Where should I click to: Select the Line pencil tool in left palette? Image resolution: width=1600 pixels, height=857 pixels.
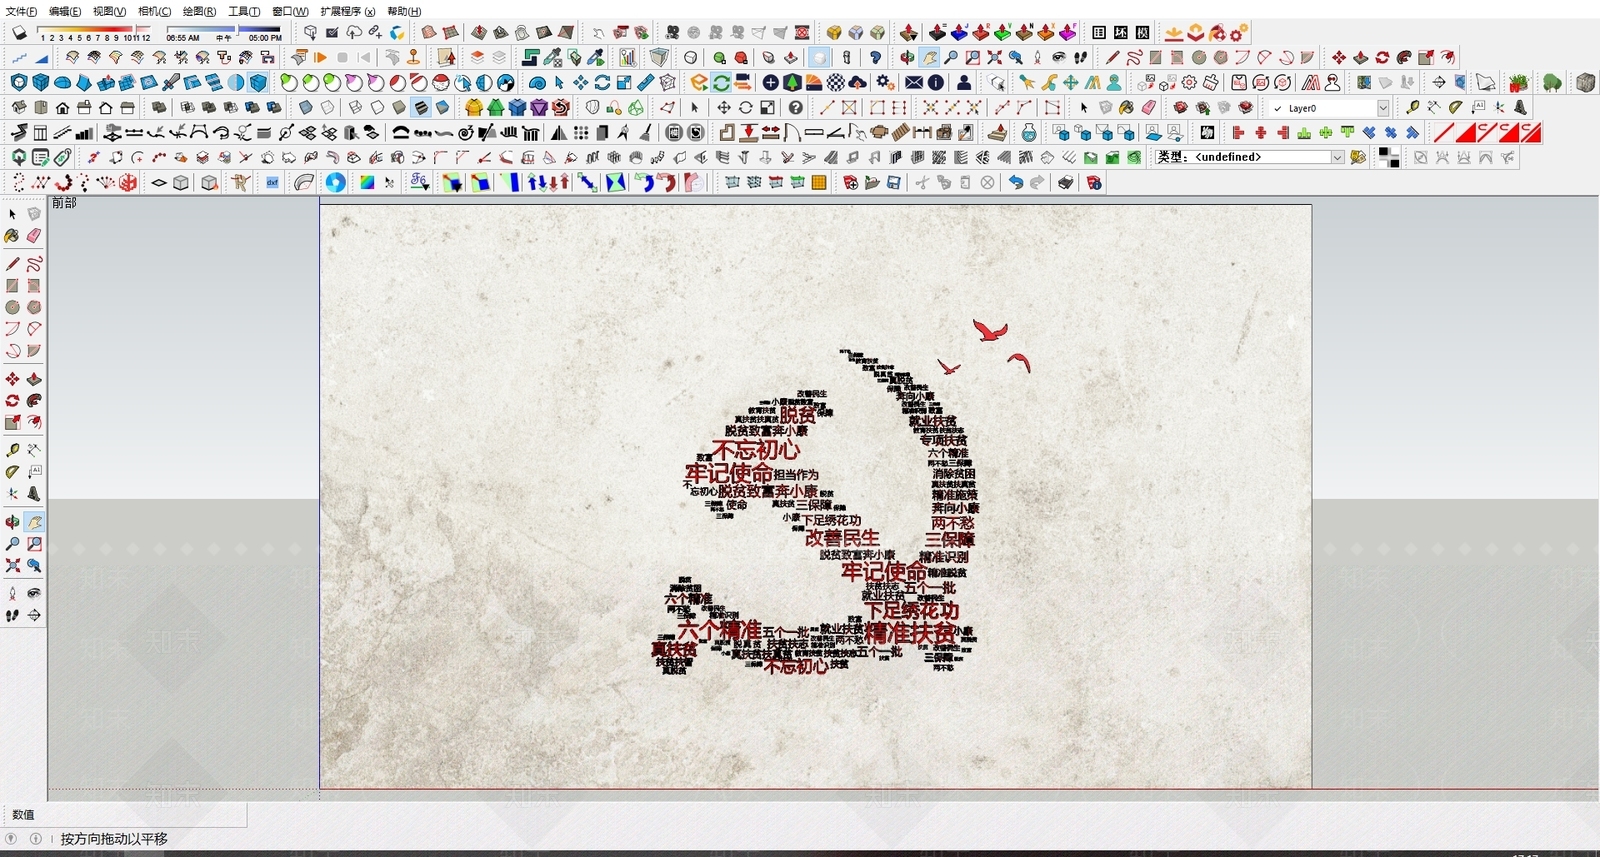pyautogui.click(x=12, y=264)
